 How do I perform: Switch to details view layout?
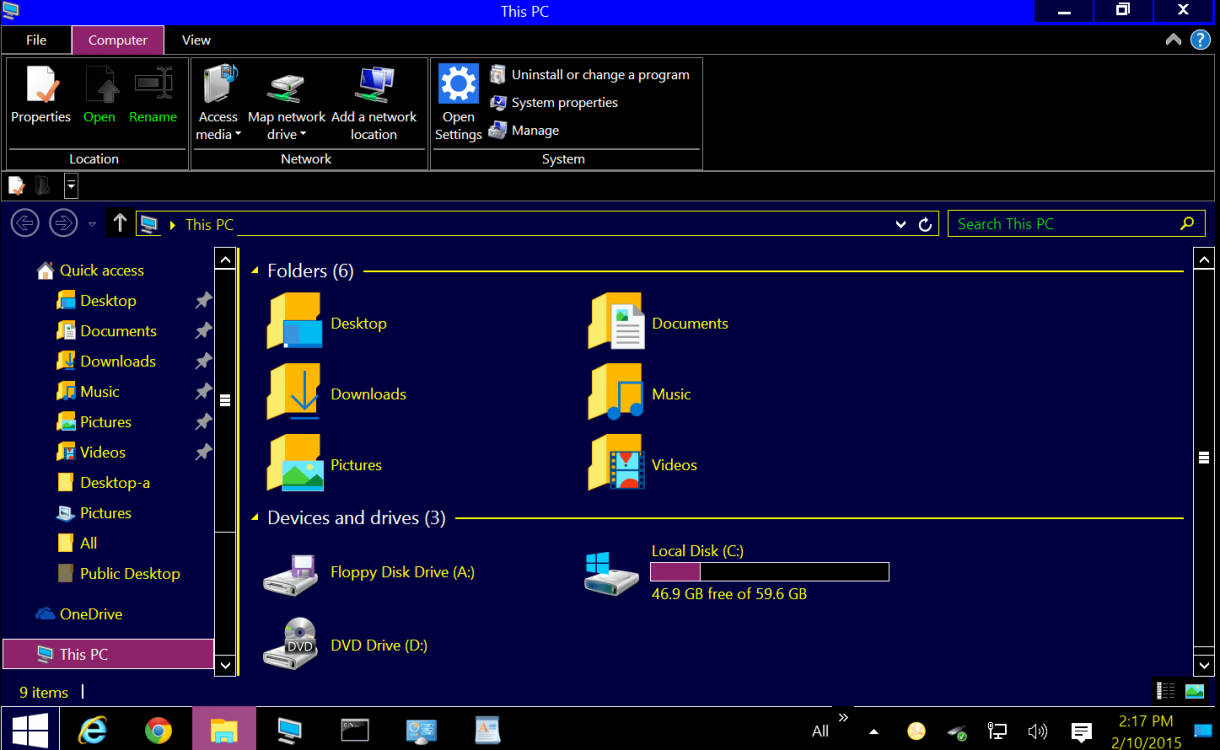pos(1166,691)
